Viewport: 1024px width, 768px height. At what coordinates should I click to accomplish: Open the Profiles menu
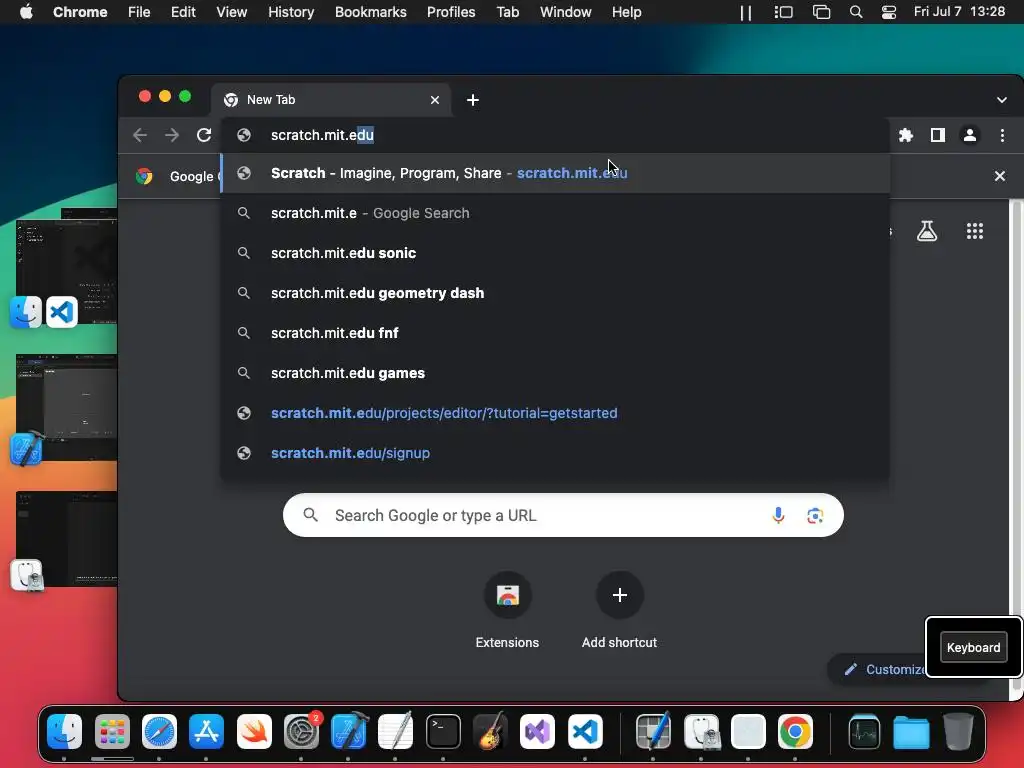click(451, 12)
